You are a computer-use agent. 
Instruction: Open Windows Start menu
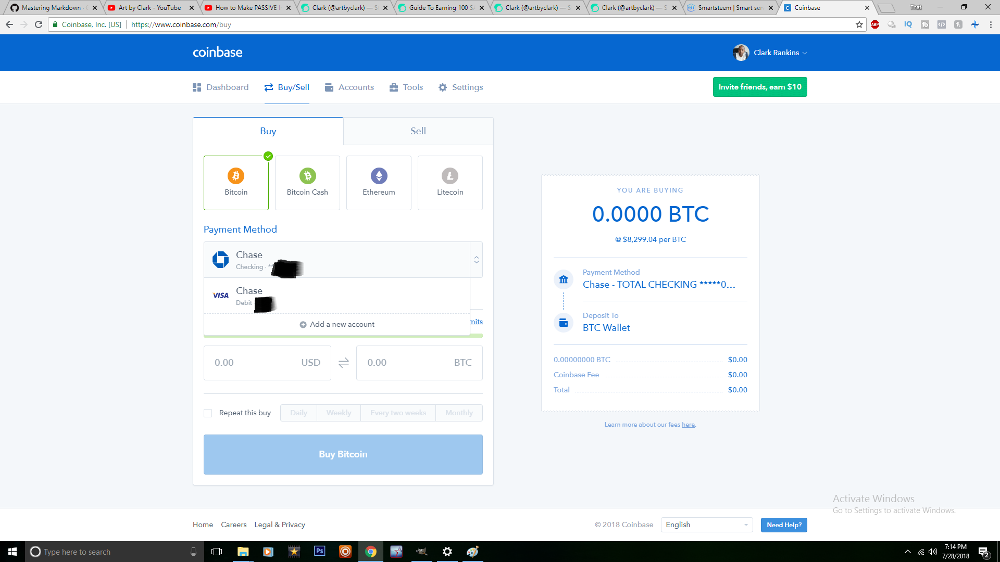[12, 552]
